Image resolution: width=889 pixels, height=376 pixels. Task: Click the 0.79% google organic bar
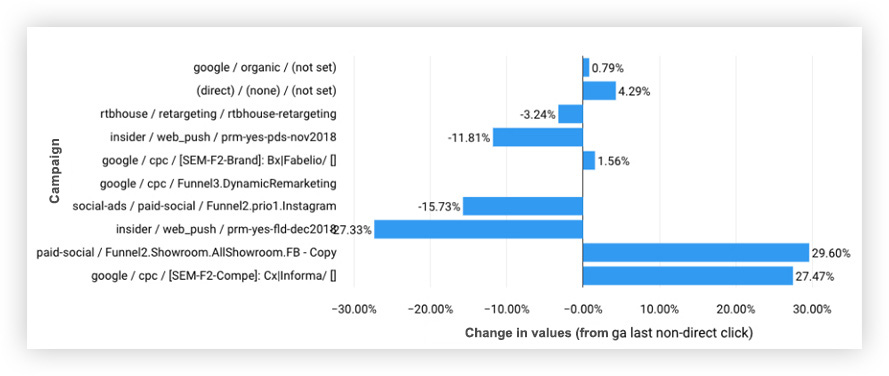[x=586, y=68]
